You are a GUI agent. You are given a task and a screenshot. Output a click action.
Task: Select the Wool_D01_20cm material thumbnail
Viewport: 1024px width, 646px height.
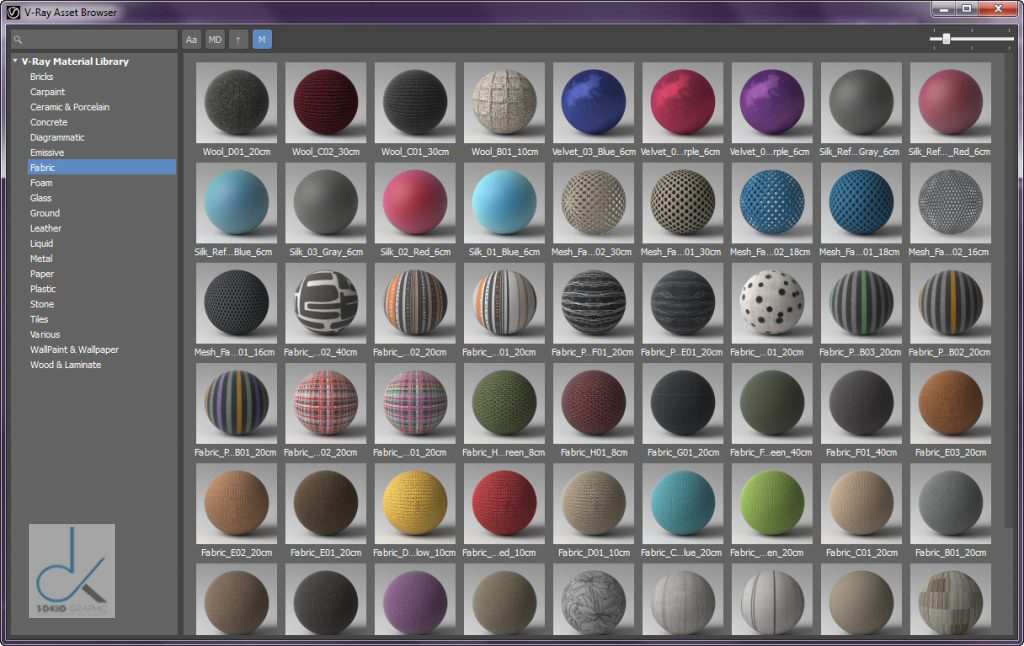[236, 103]
